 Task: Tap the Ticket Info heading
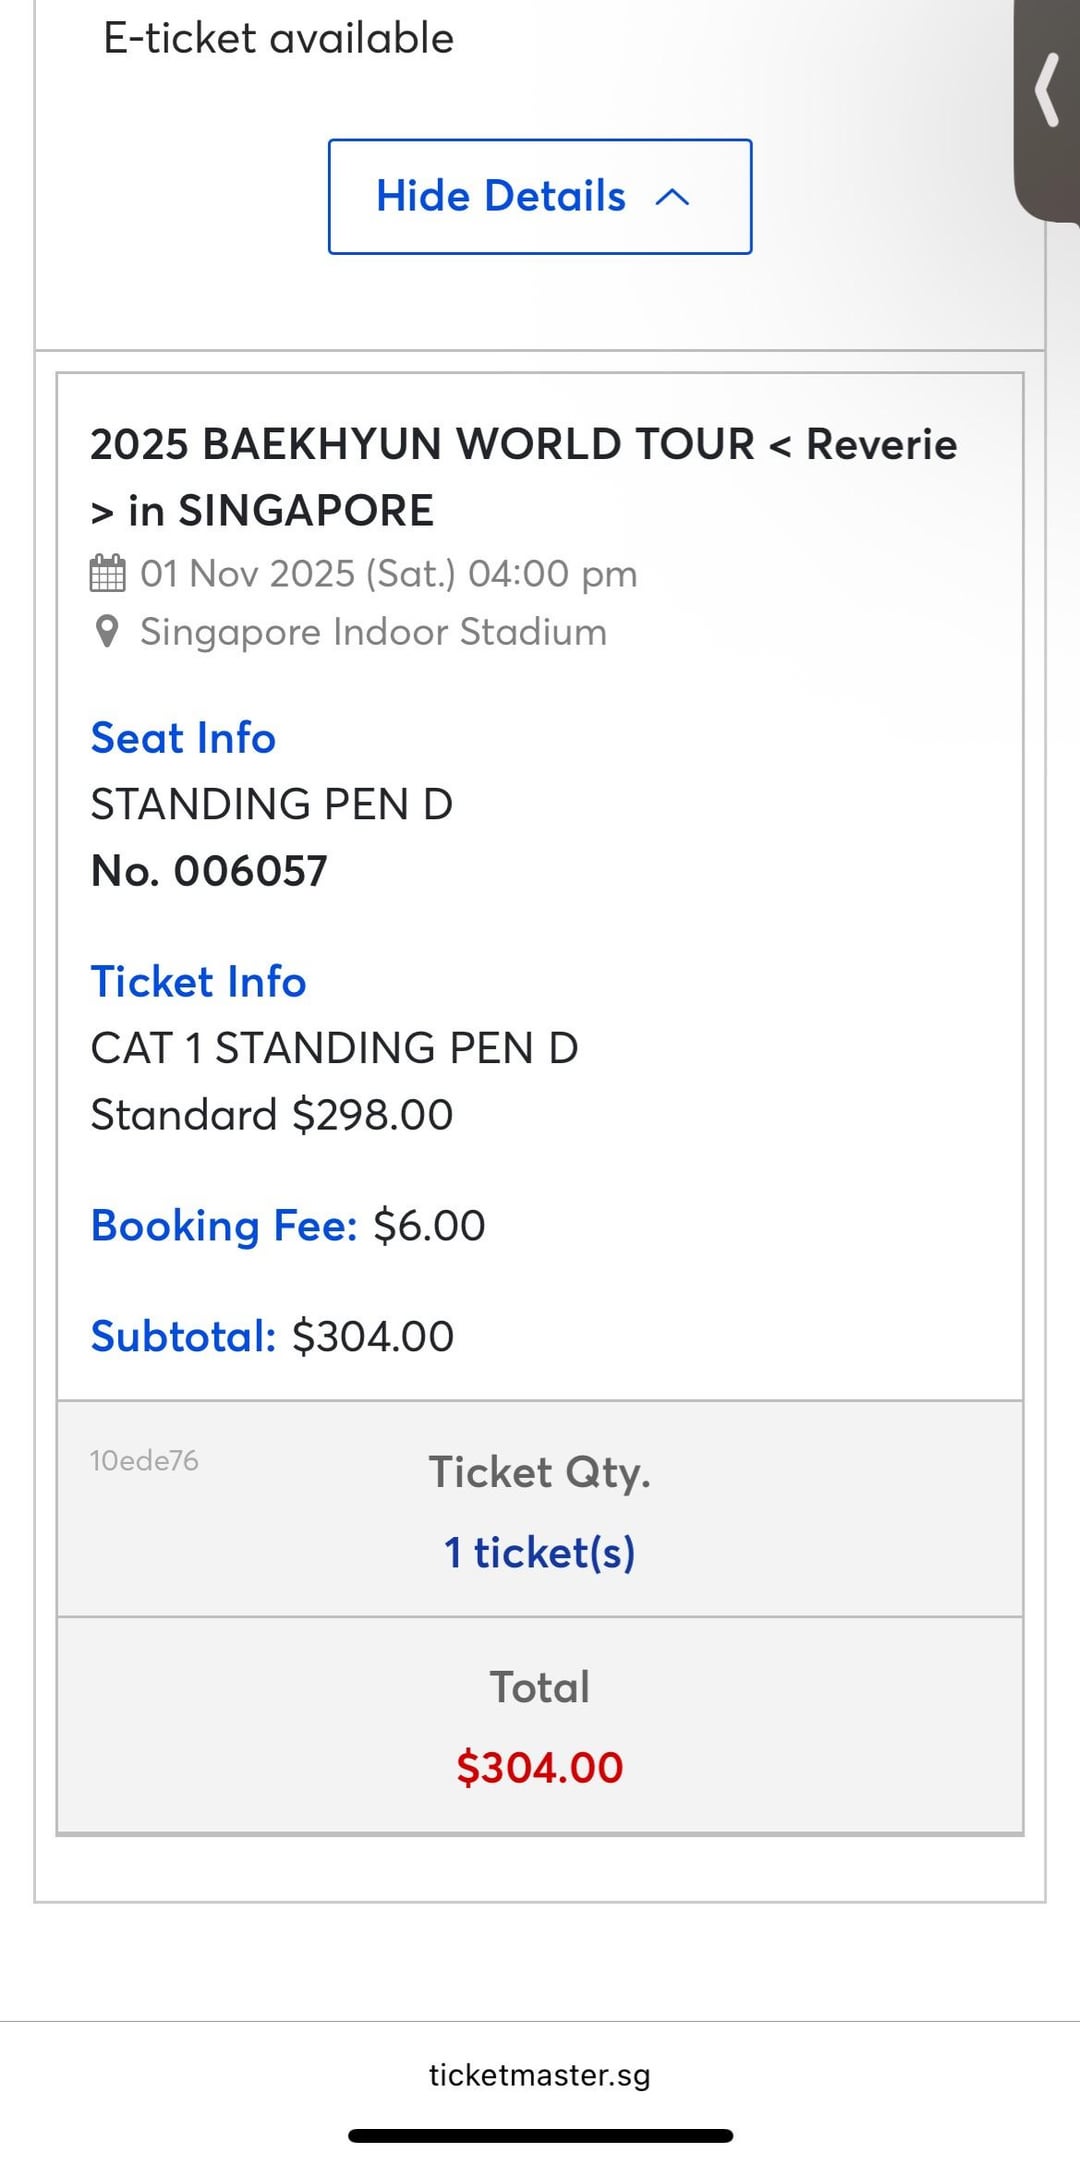point(198,982)
